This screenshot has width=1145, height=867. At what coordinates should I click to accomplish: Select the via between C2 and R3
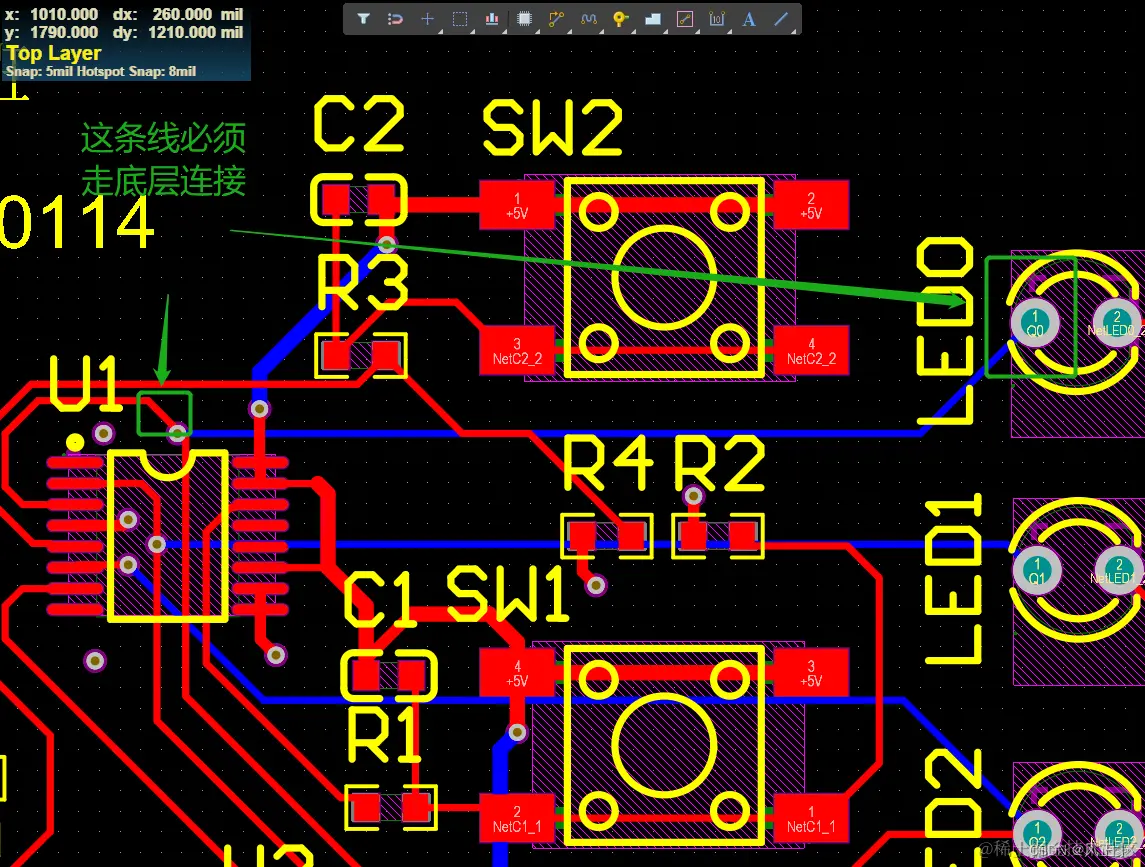(387, 244)
